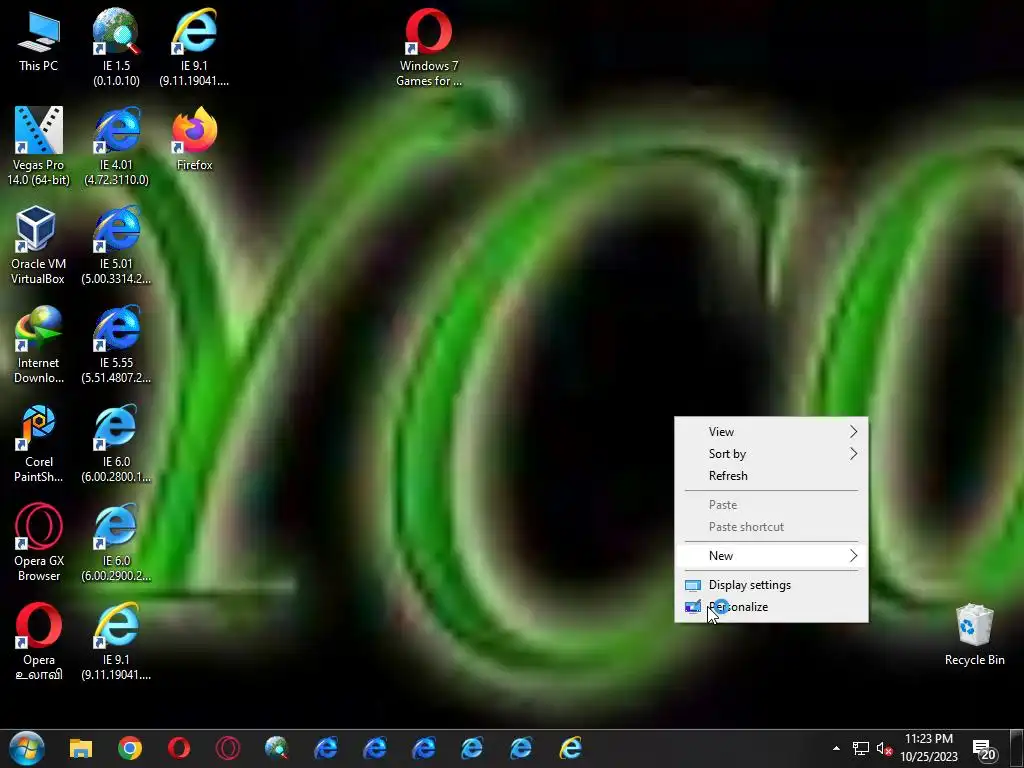This screenshot has height=768, width=1024.
Task: Open the Start menu orb
Action: click(27, 748)
